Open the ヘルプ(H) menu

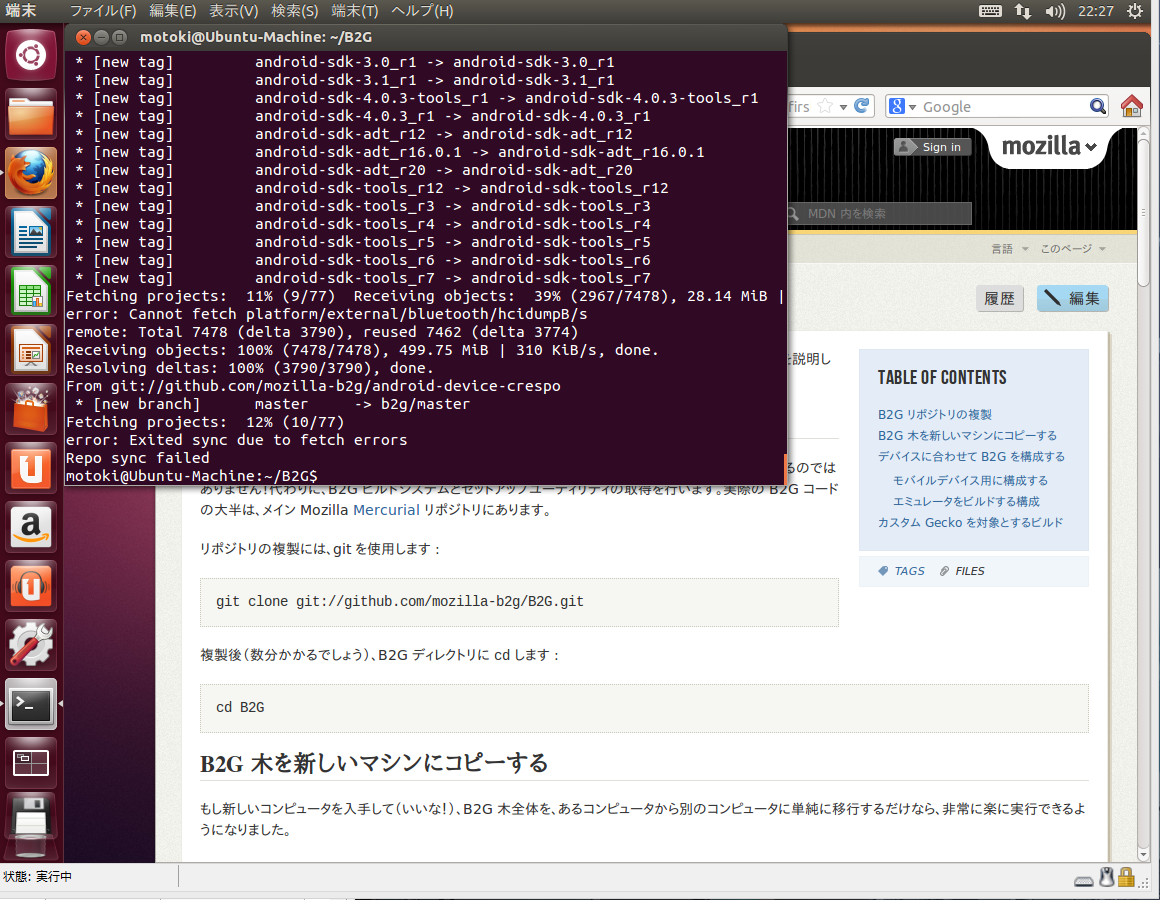pos(422,11)
